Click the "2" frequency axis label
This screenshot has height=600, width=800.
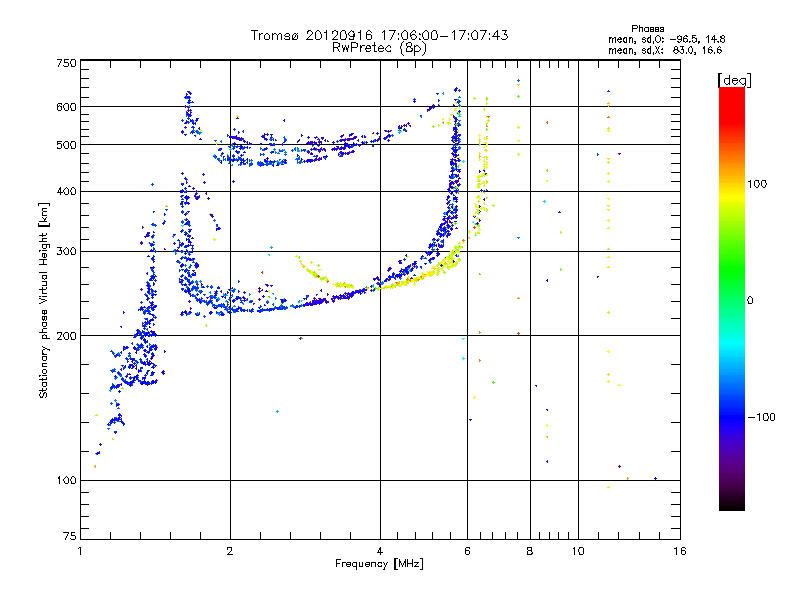coord(230,551)
